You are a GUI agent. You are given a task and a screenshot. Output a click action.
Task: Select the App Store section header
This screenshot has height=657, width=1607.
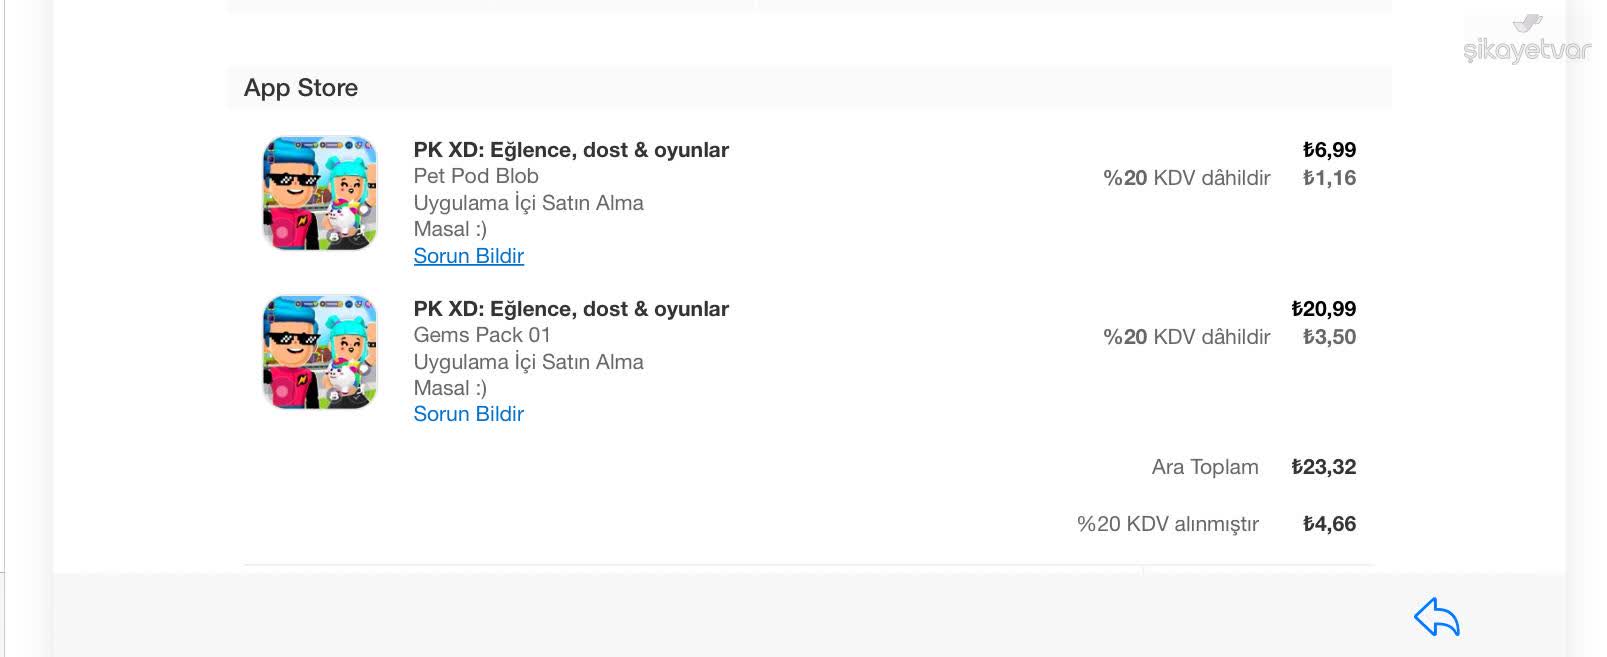pyautogui.click(x=301, y=88)
